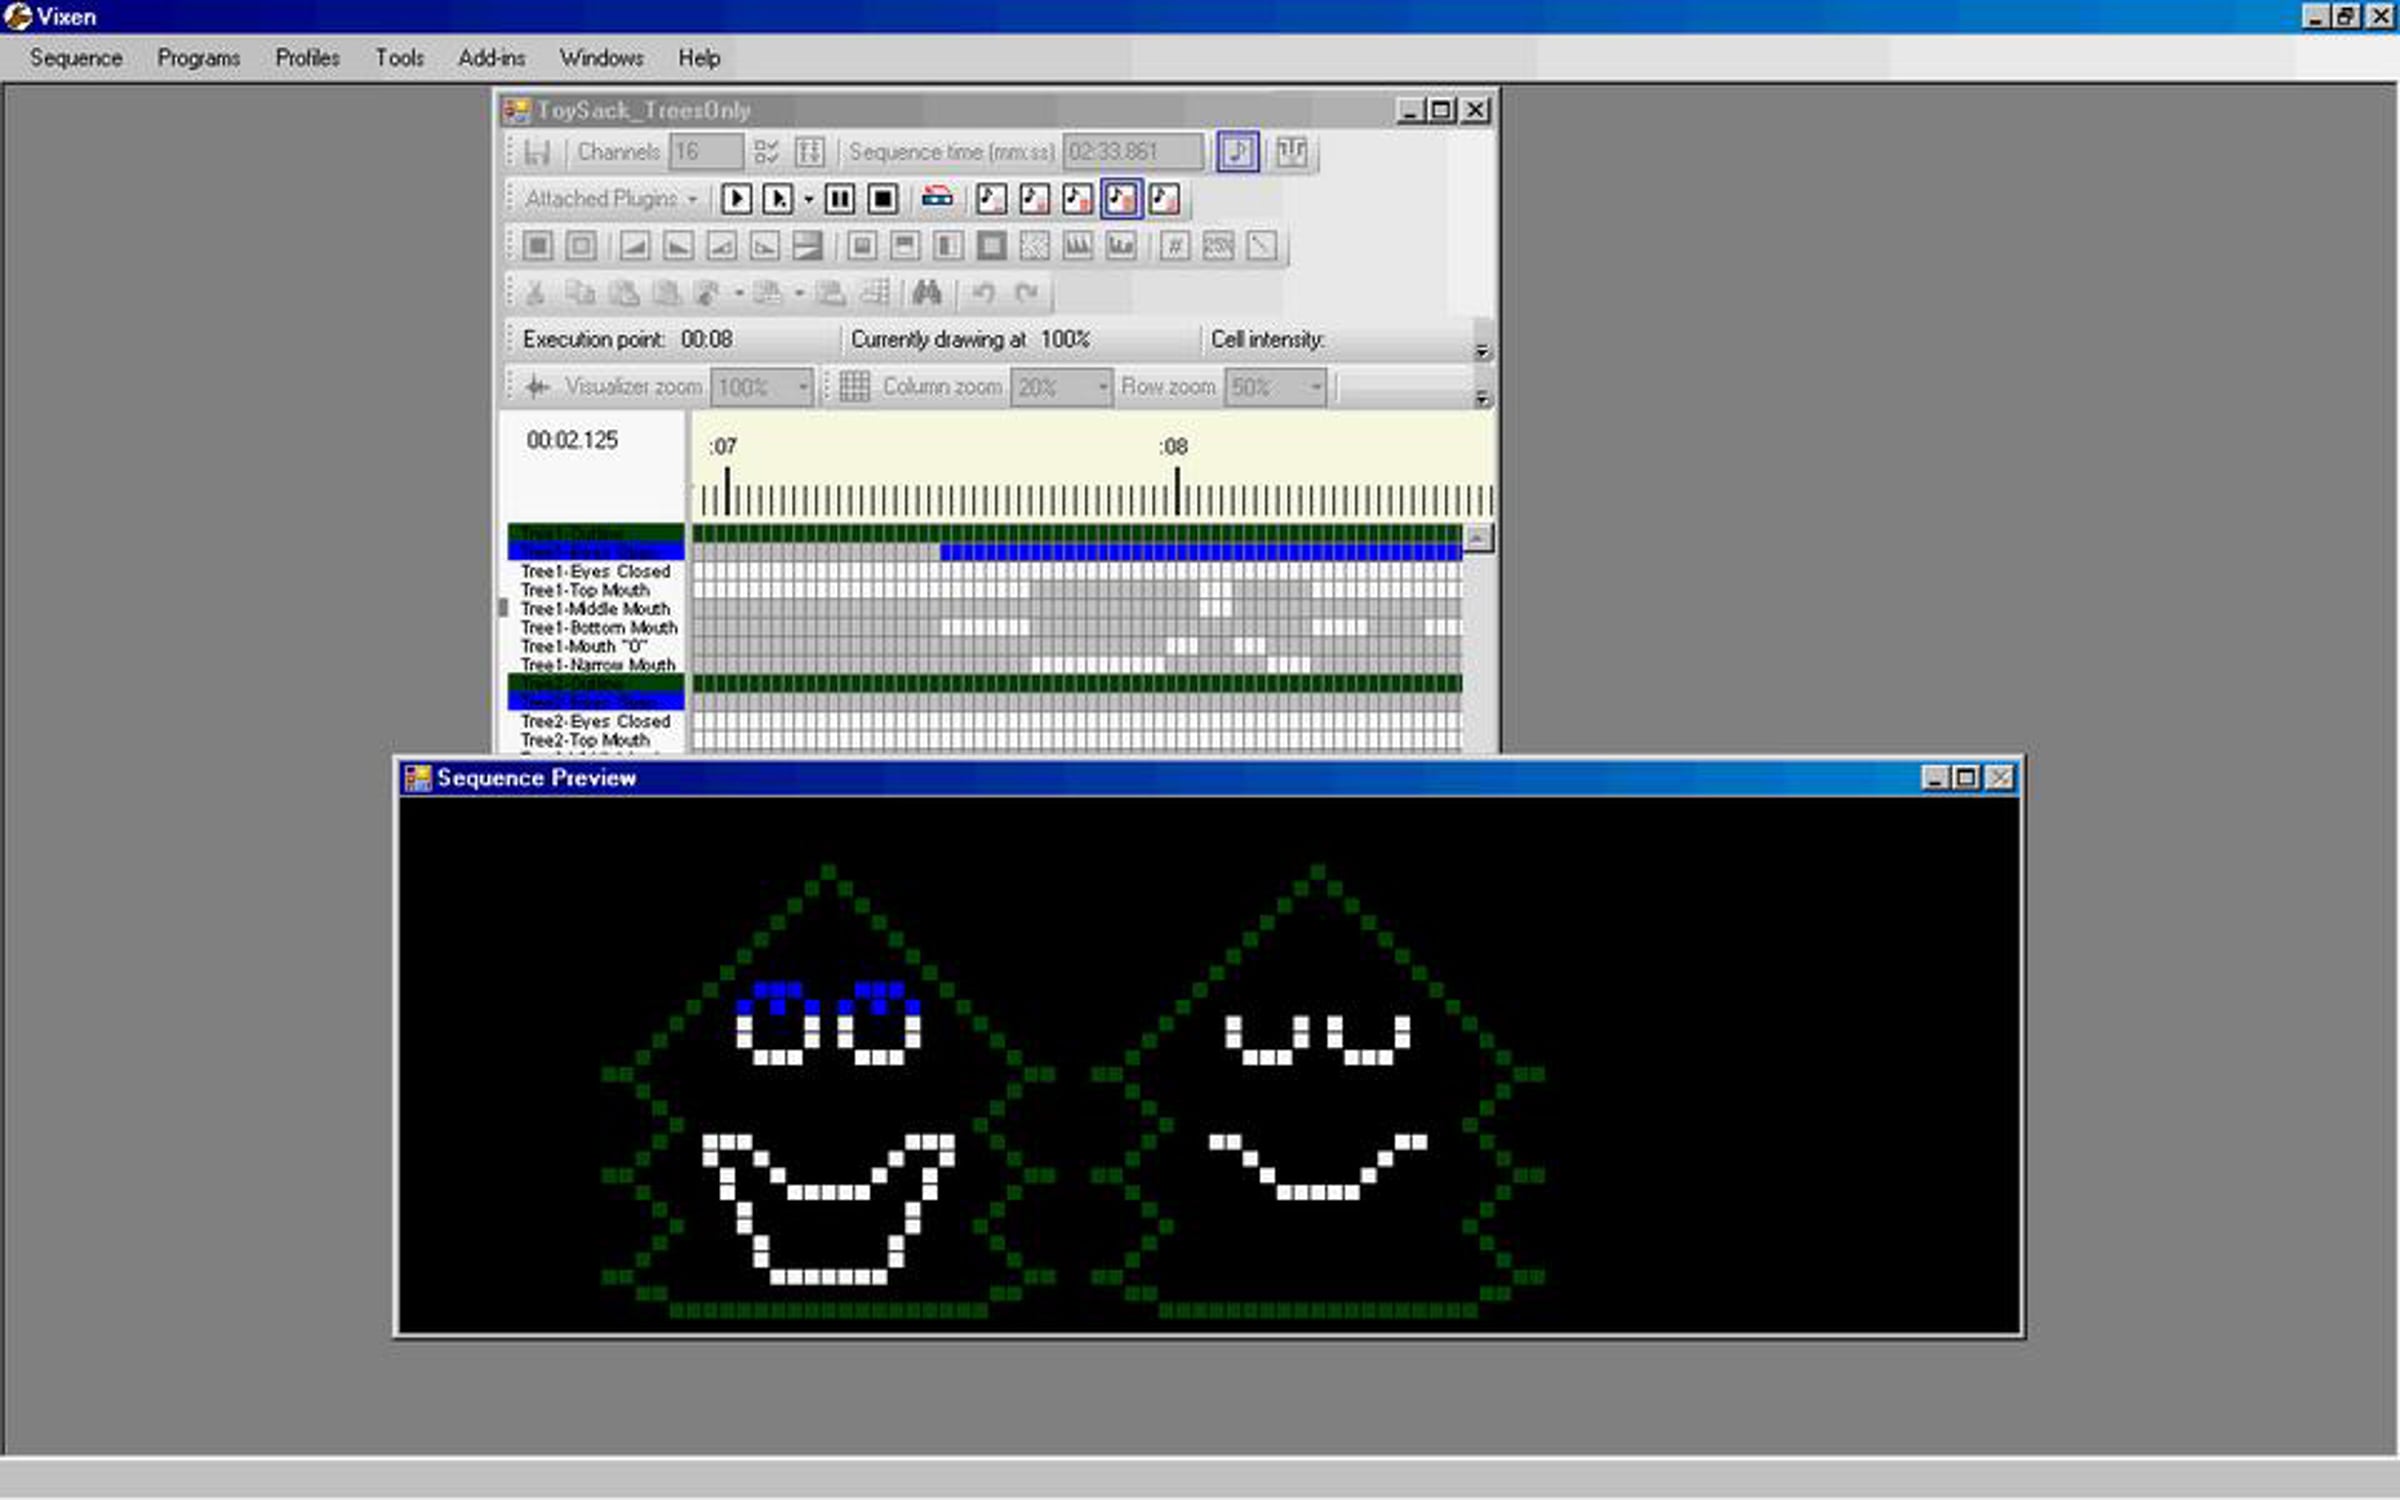This screenshot has width=2400, height=1500.
Task: Select the Tree1-Eyes Closed channel row
Action: click(595, 571)
